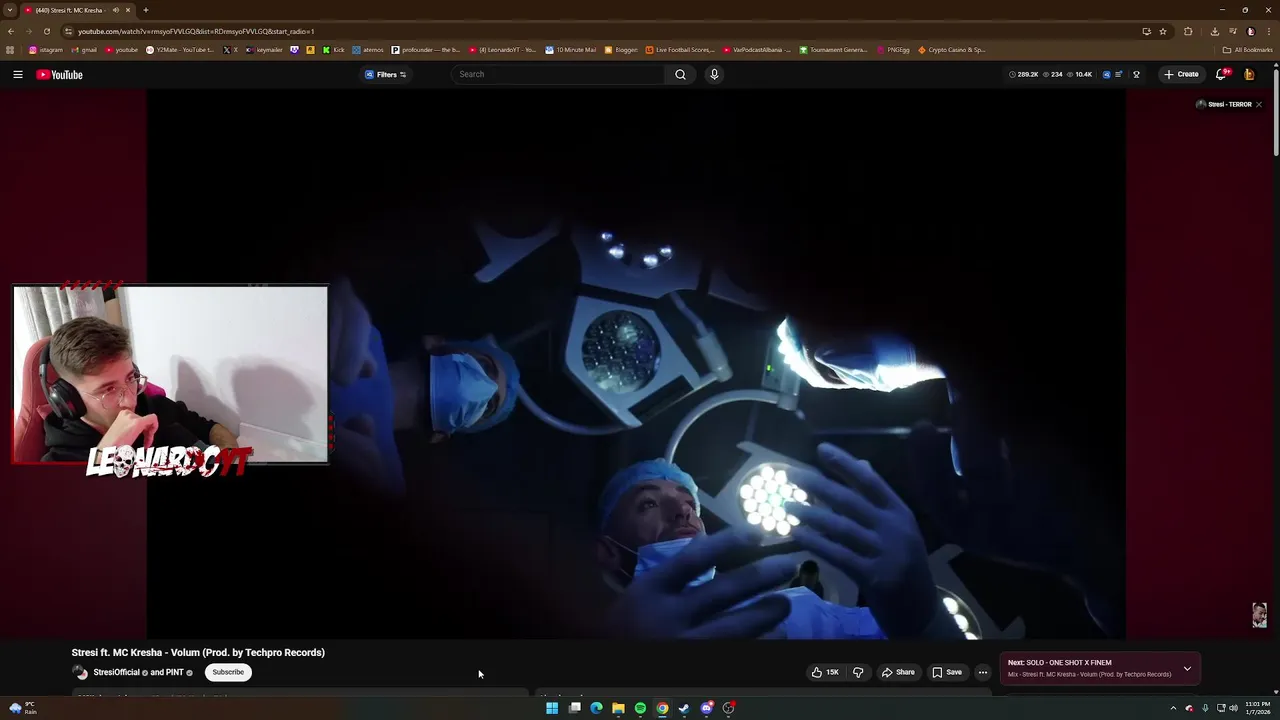Open the YouTube hamburger guide menu
This screenshot has height=720, width=1280.
(x=17, y=74)
